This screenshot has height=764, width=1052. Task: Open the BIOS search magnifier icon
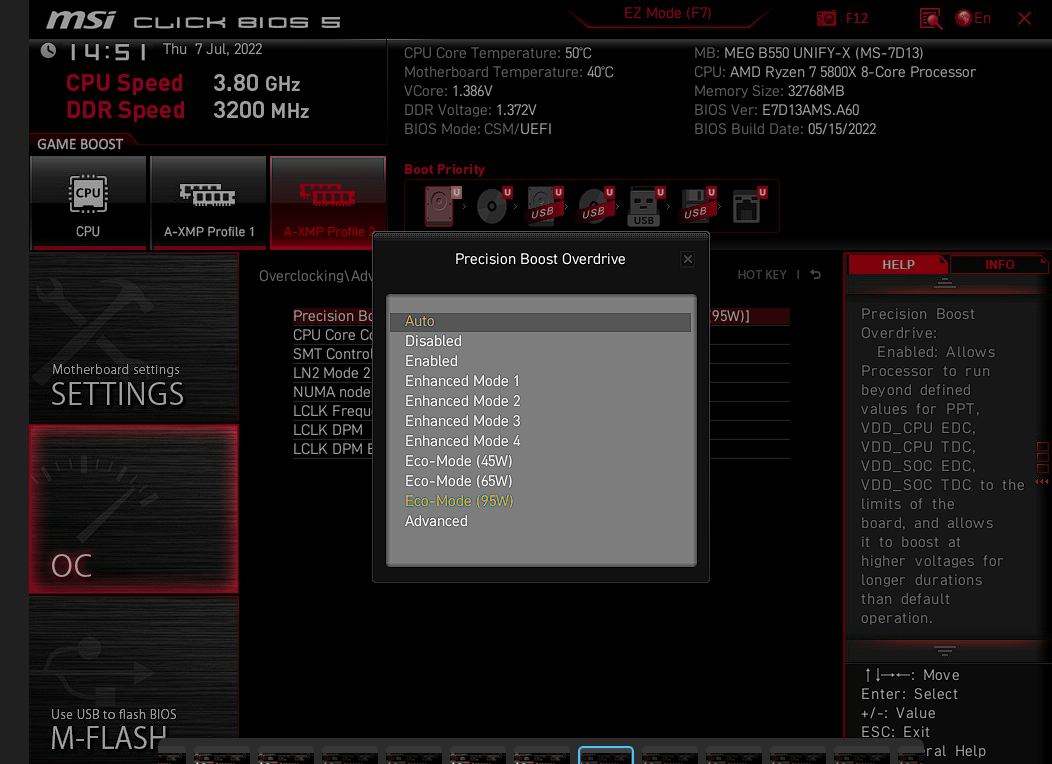pos(931,18)
